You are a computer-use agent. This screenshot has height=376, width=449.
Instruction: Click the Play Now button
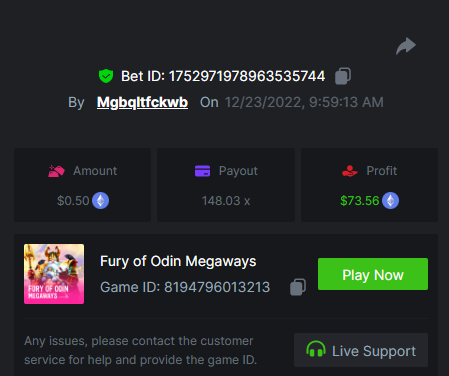pos(373,274)
